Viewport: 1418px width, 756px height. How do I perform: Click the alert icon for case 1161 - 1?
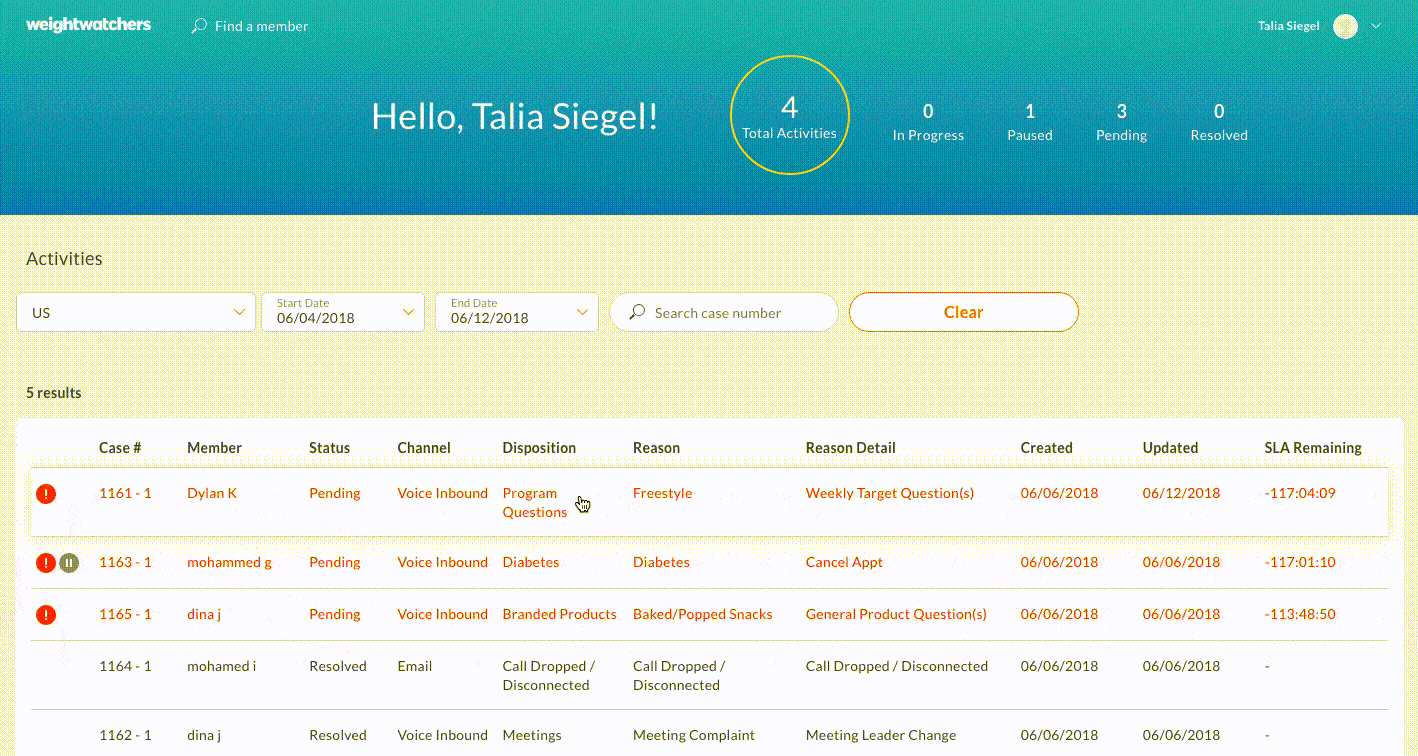[46, 493]
